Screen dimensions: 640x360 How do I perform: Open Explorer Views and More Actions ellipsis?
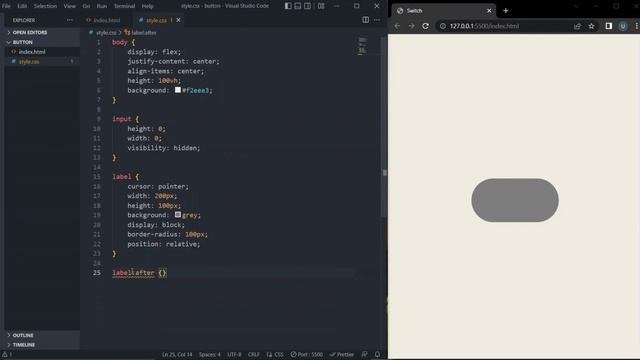tap(70, 20)
